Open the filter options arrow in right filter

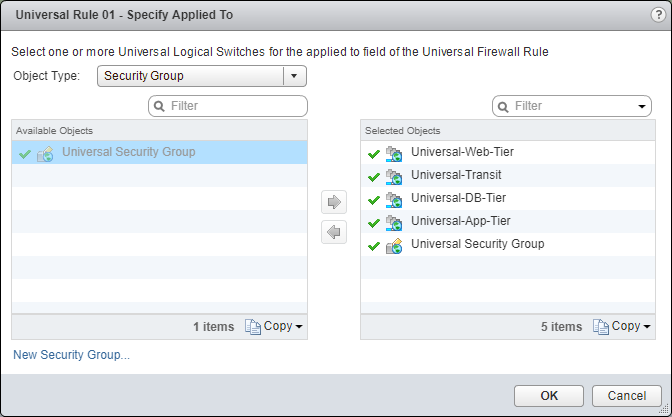641,106
